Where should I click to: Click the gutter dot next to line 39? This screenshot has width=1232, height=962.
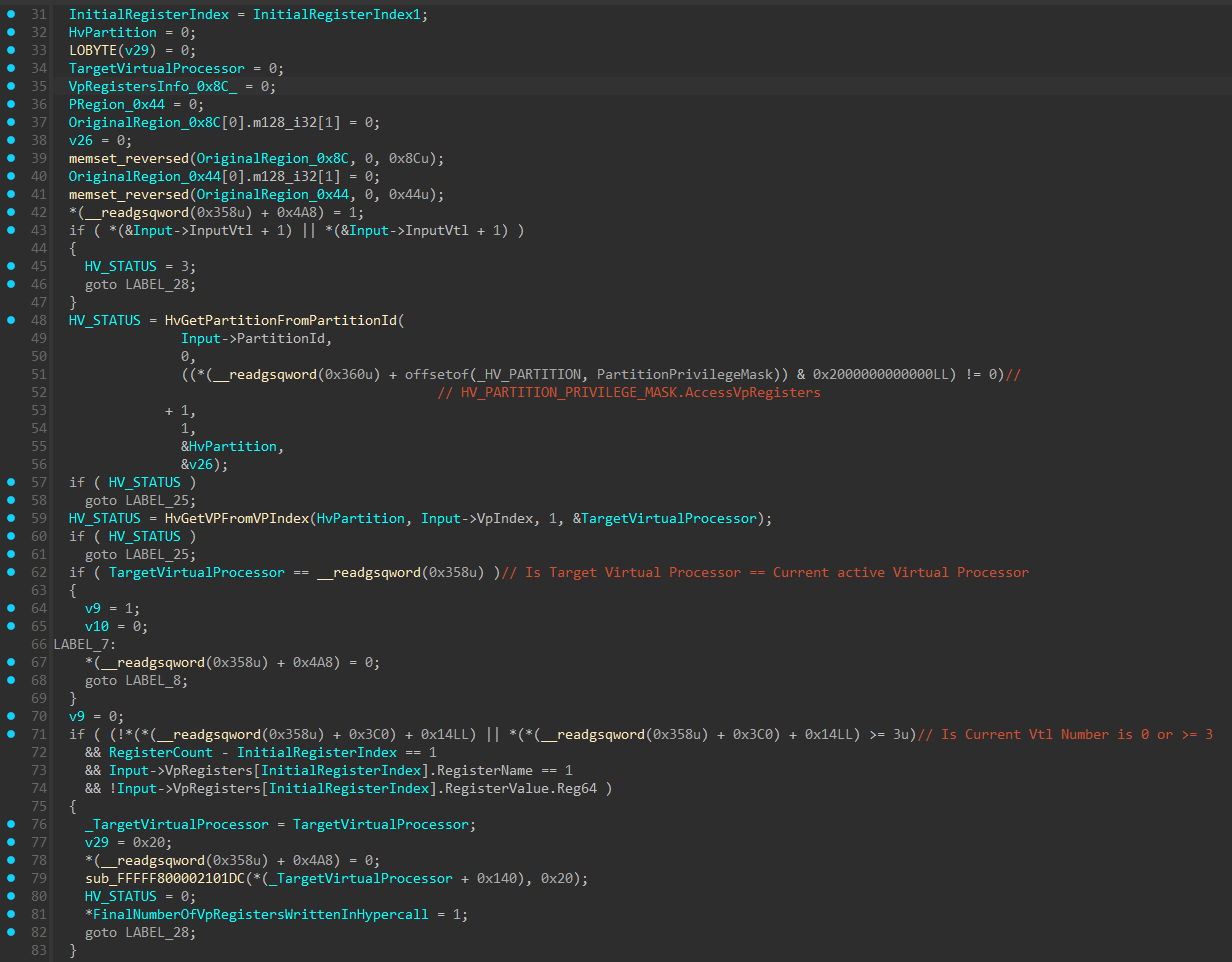point(12,158)
